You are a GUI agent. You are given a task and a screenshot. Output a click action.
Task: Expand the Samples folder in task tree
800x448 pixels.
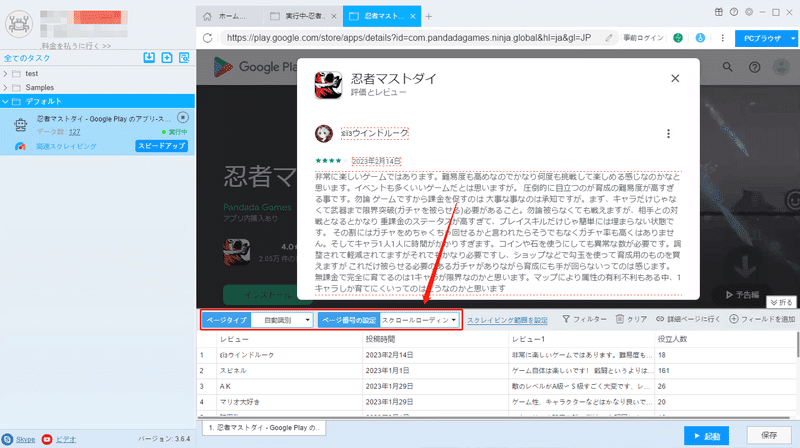pyautogui.click(x=6, y=87)
